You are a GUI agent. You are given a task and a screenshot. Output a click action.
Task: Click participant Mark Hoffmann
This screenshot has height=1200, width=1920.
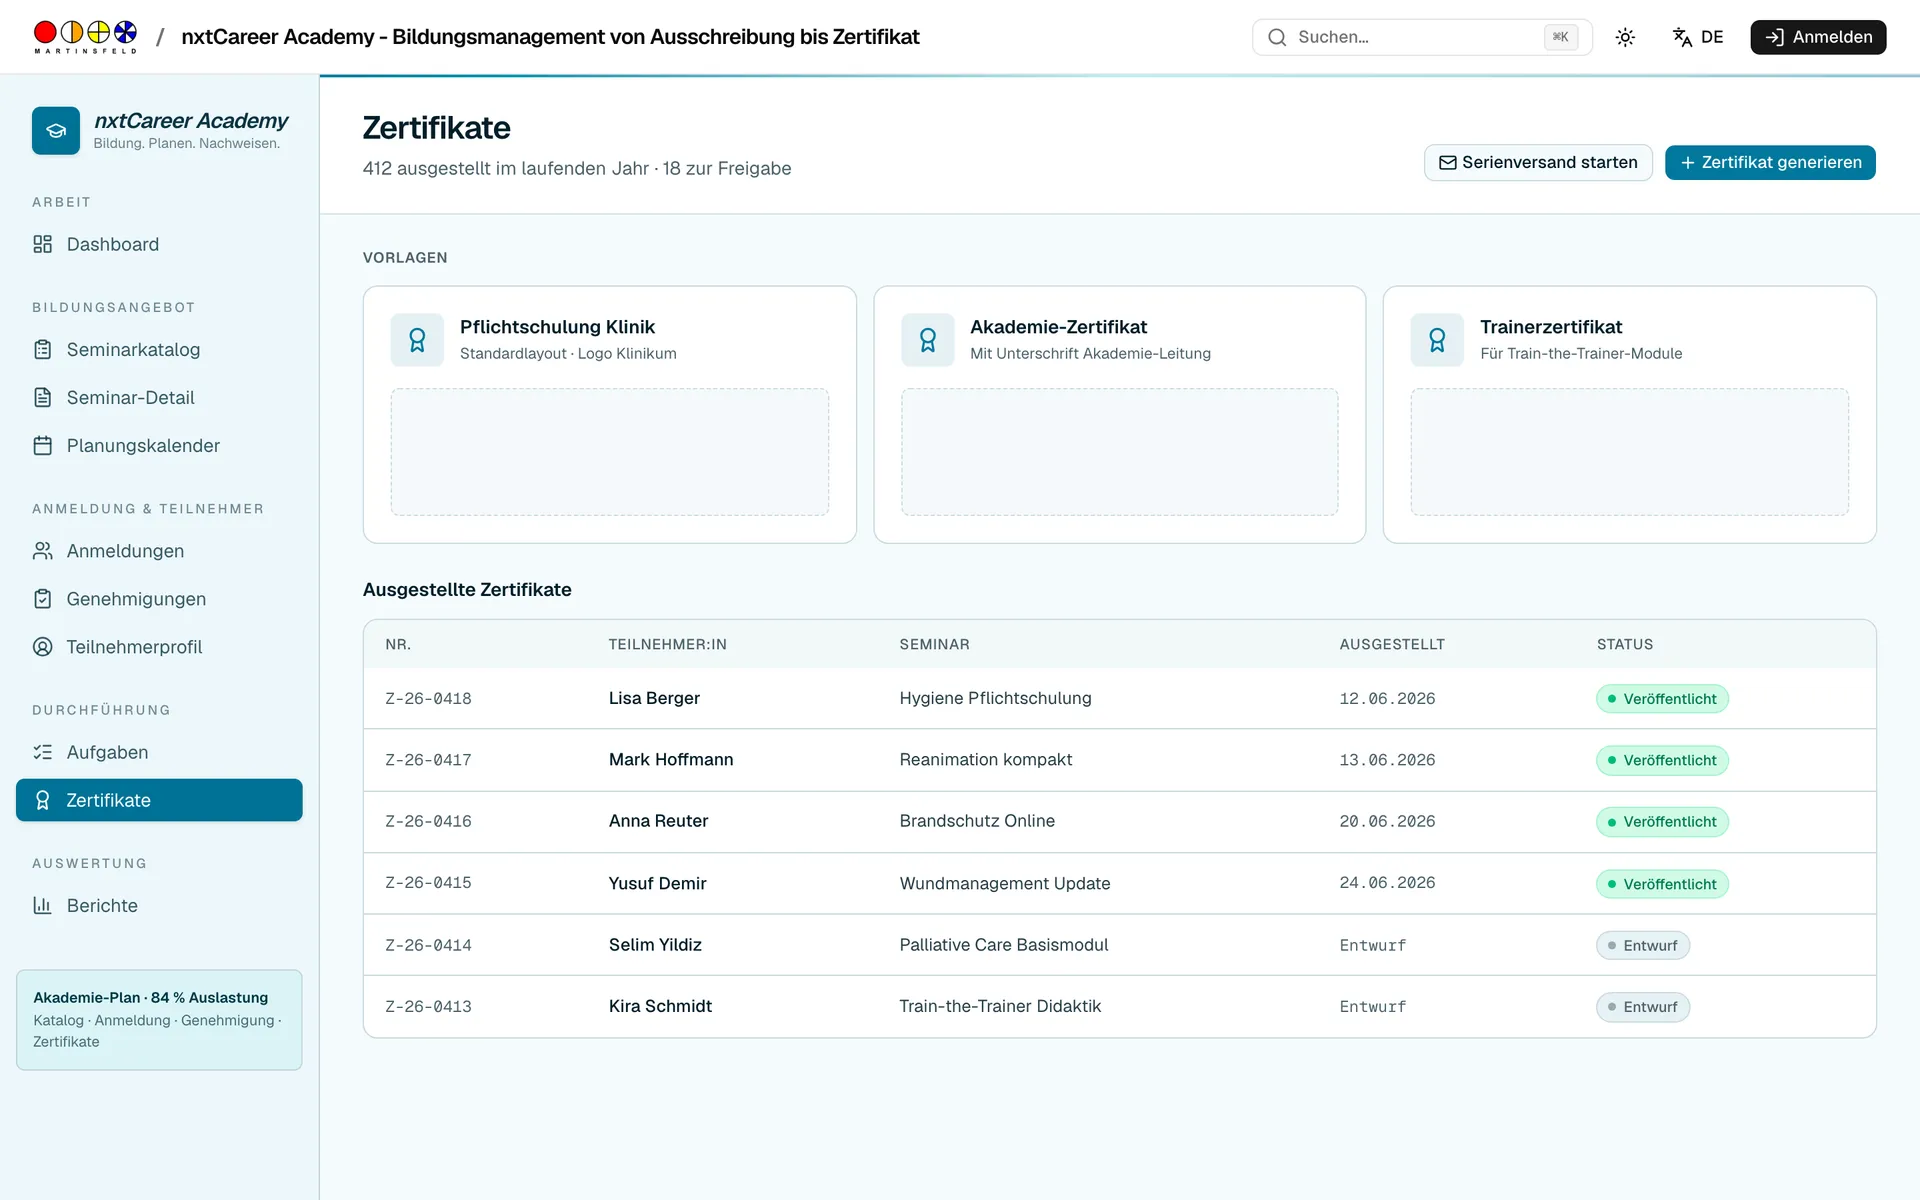click(671, 759)
